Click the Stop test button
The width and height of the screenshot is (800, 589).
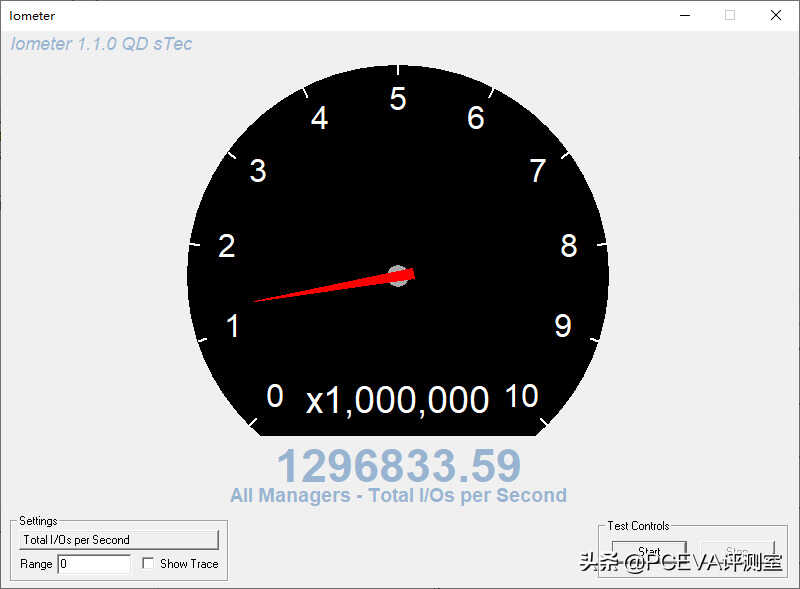pos(737,551)
